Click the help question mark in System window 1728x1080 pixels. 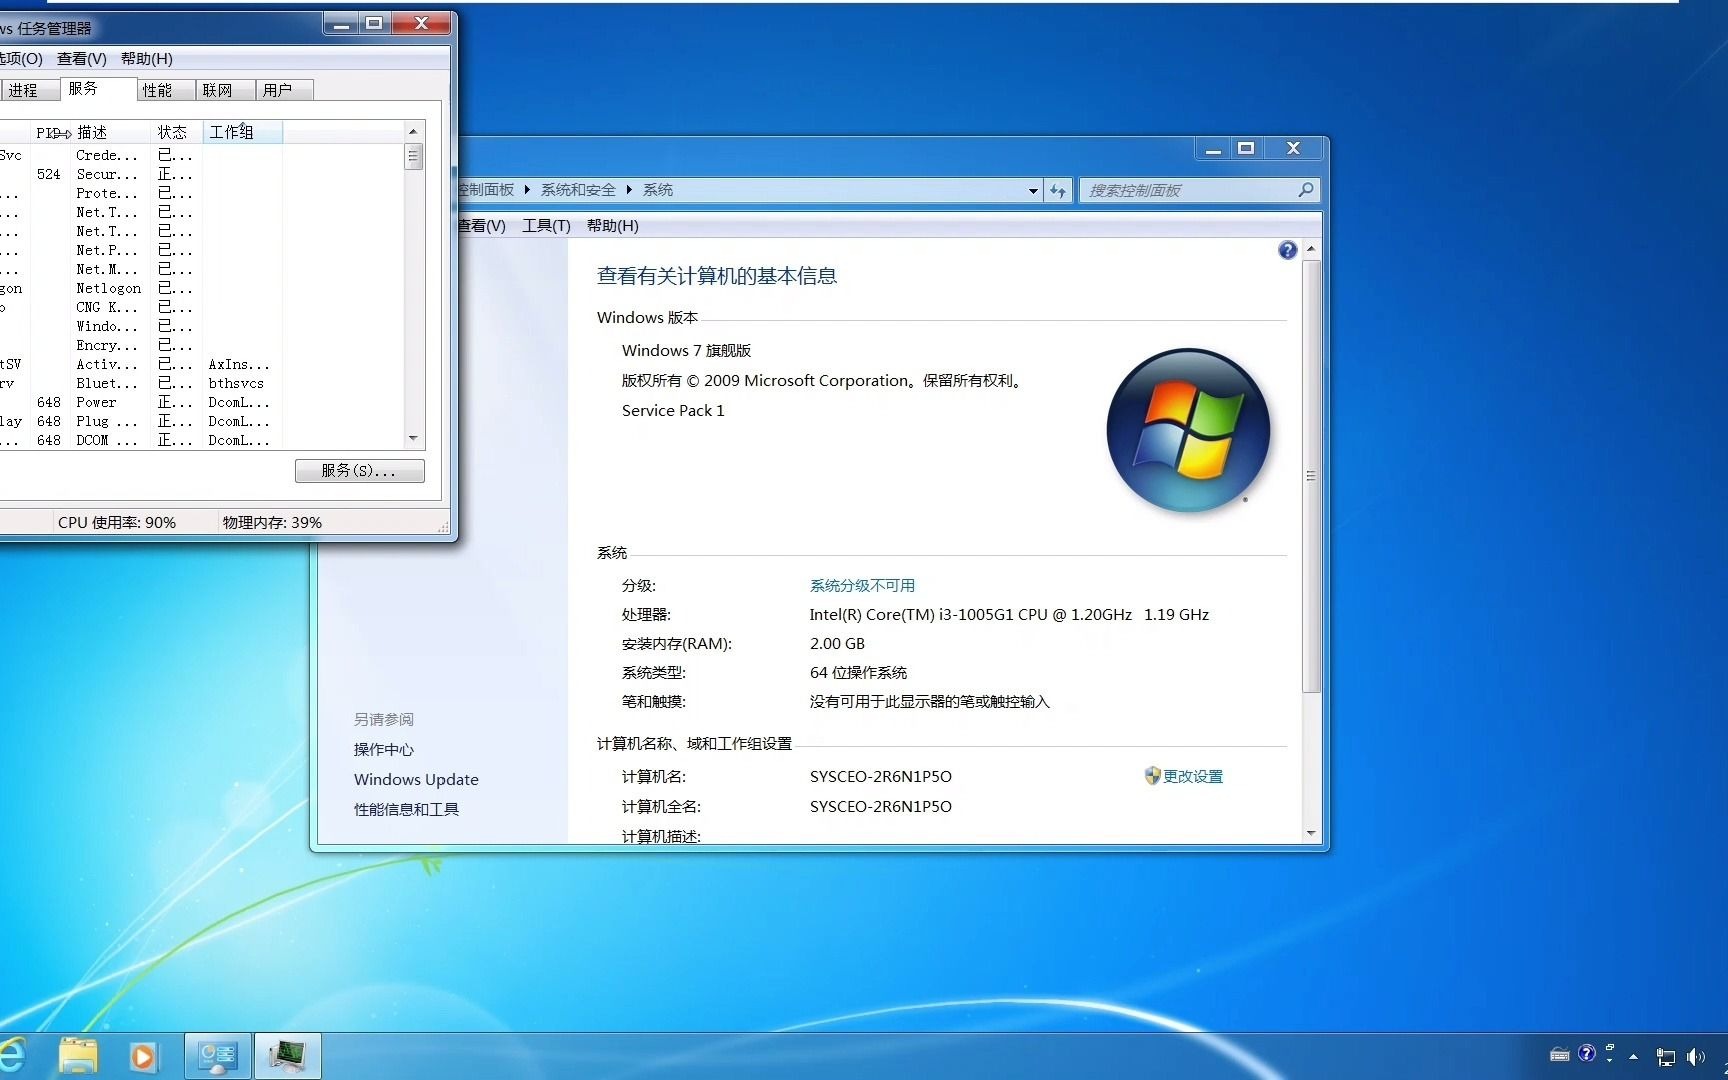pos(1287,251)
